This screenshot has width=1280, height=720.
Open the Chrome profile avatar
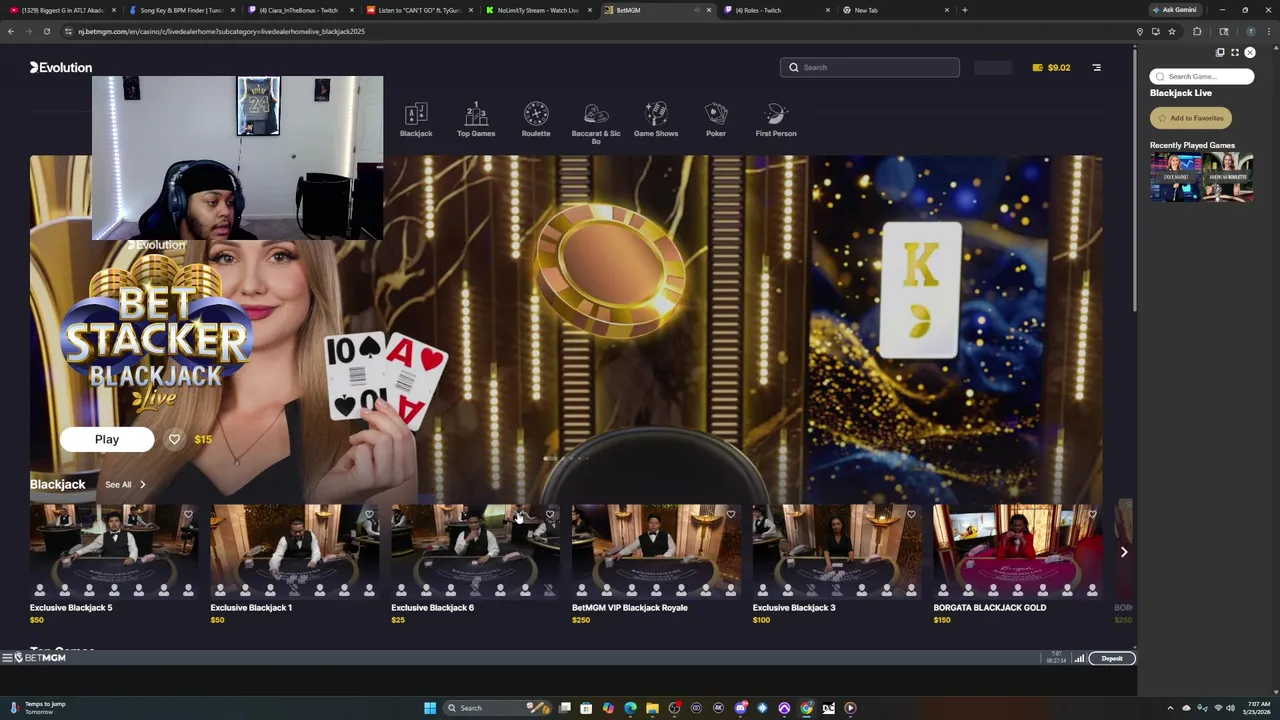click(x=1250, y=31)
